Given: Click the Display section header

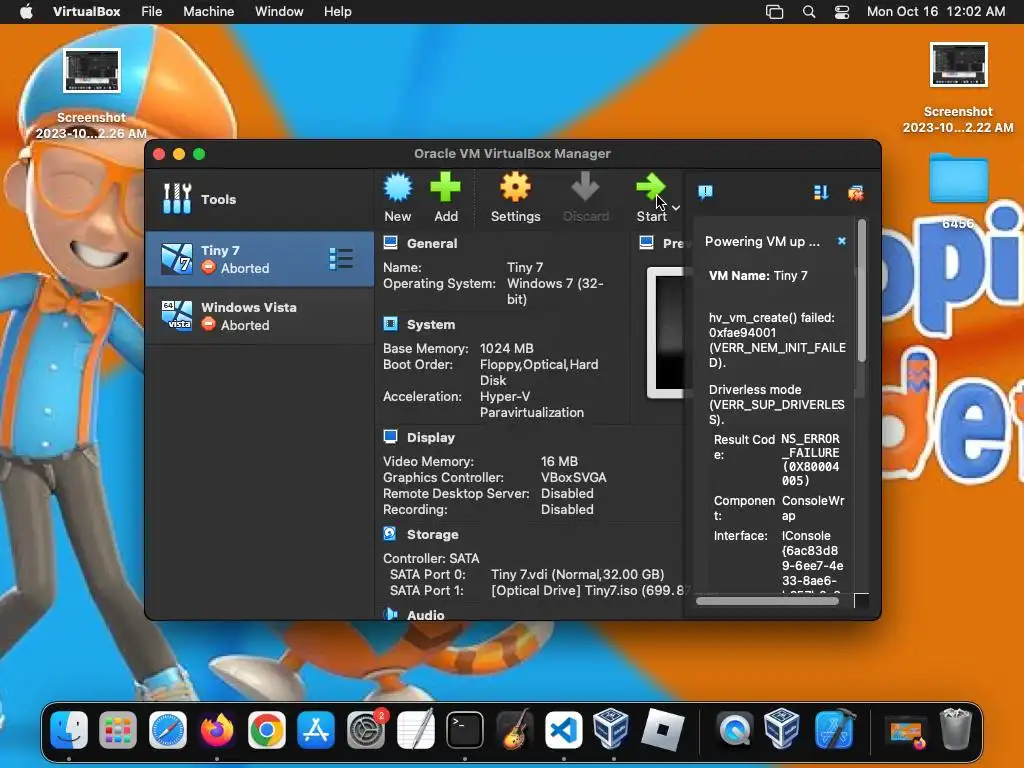Looking at the screenshot, I should pos(430,438).
